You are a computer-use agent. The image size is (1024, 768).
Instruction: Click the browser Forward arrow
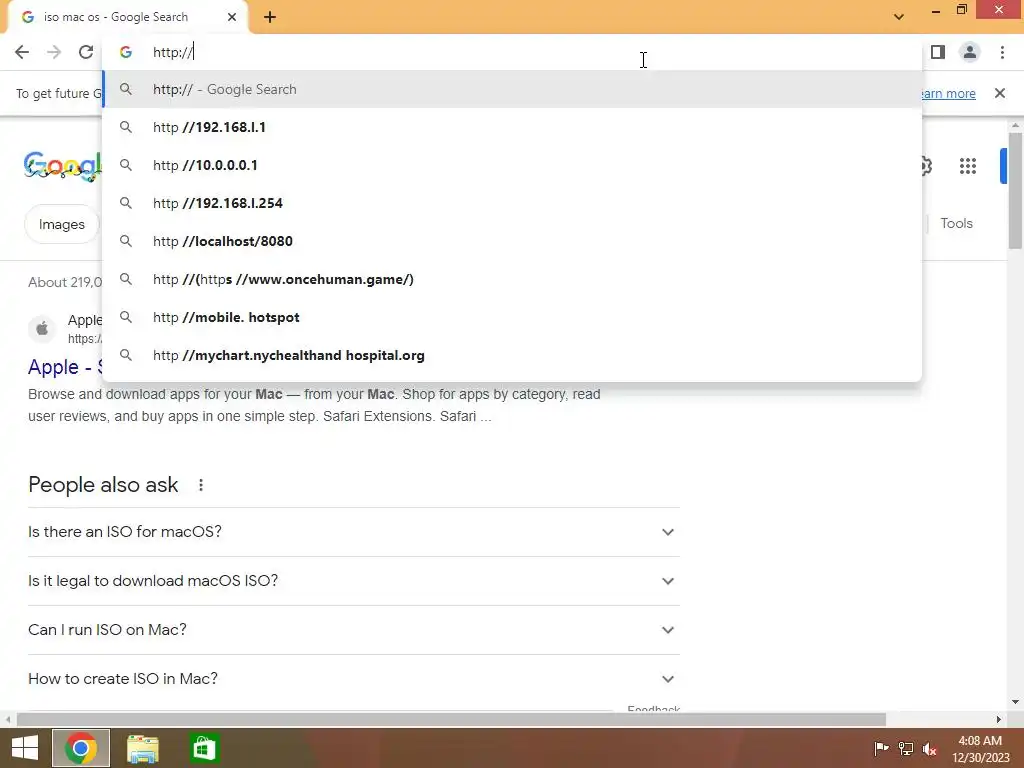(54, 52)
